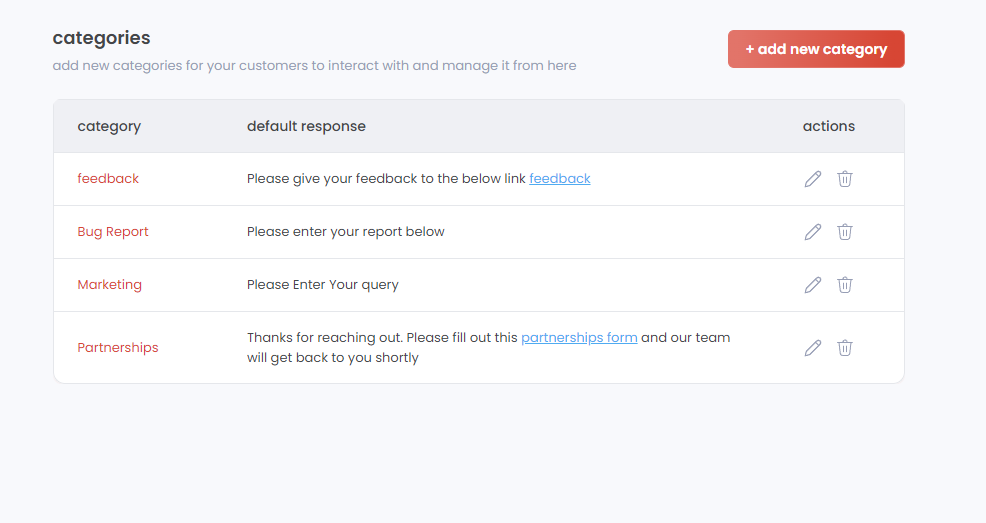986x523 pixels.
Task: Open the feedback link in default response
Action: pos(560,179)
